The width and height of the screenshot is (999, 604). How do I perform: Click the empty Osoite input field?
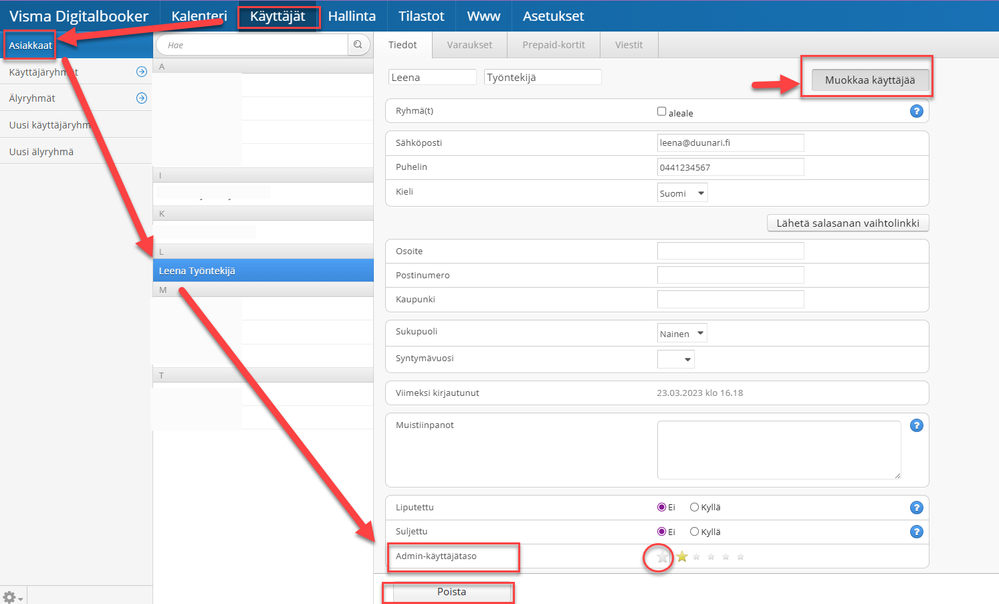pyautogui.click(x=730, y=251)
